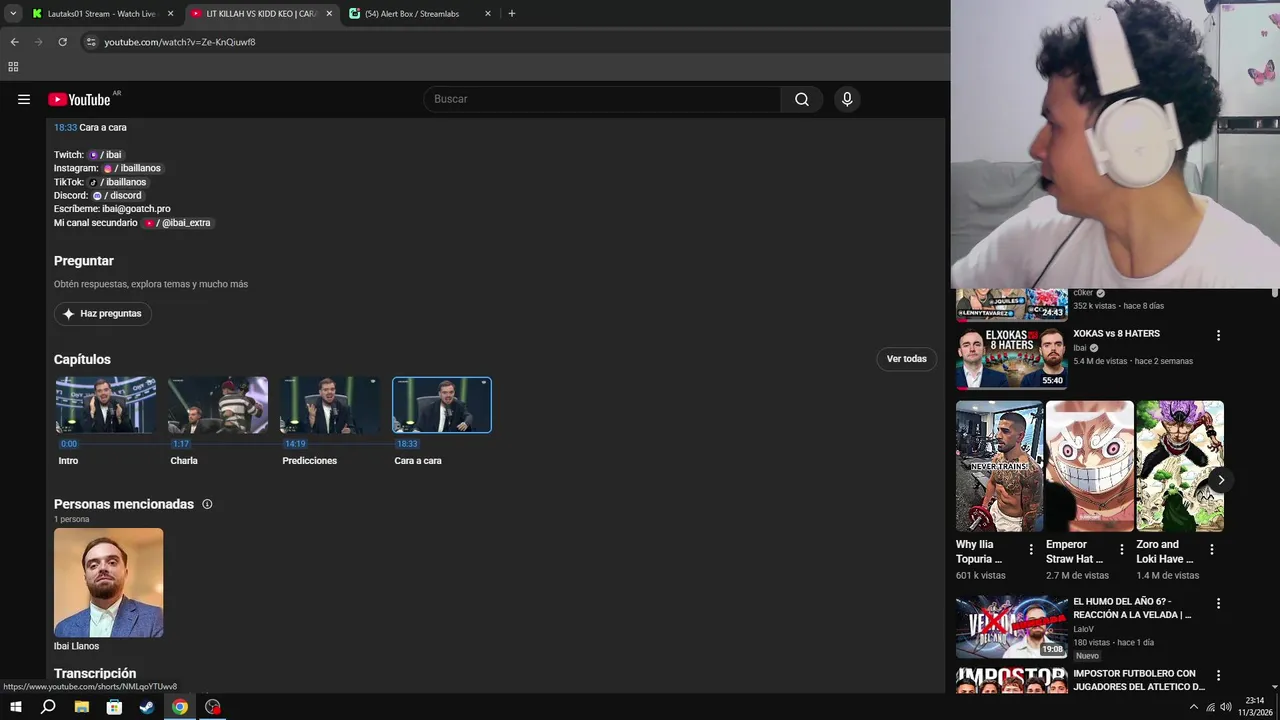Open options for IMPOSTOR FUTBOLERO video
The image size is (1280, 720).
[x=1218, y=676]
